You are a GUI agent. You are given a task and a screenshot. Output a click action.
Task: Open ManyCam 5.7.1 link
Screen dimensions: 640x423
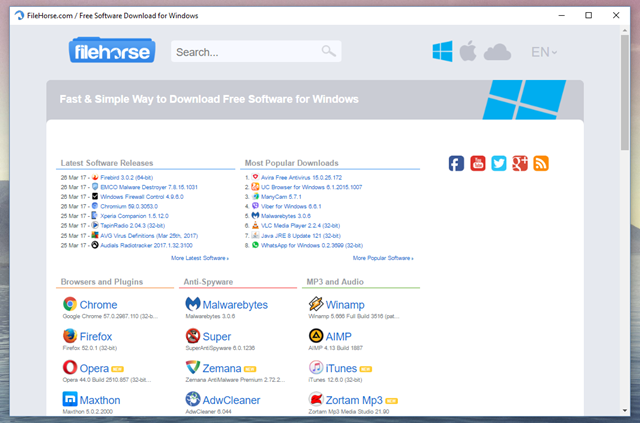[x=281, y=197]
